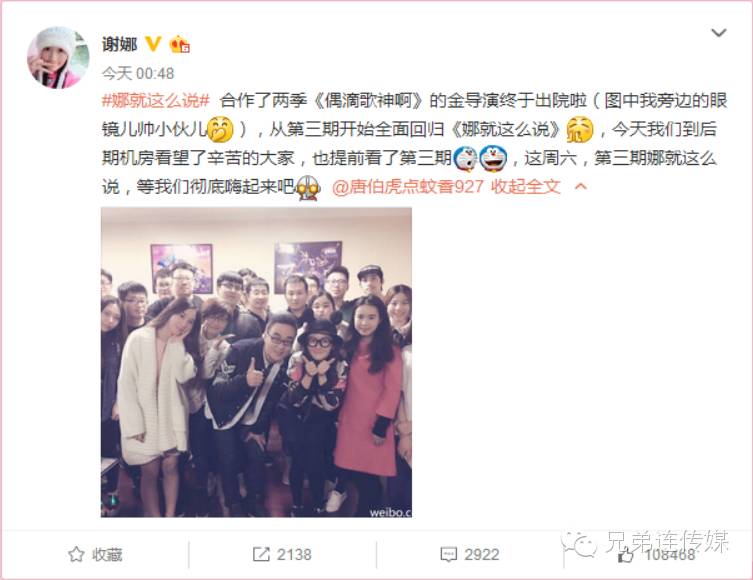Repost using the share arrow icon
Screen dimensions: 753x580
[x=261, y=554]
